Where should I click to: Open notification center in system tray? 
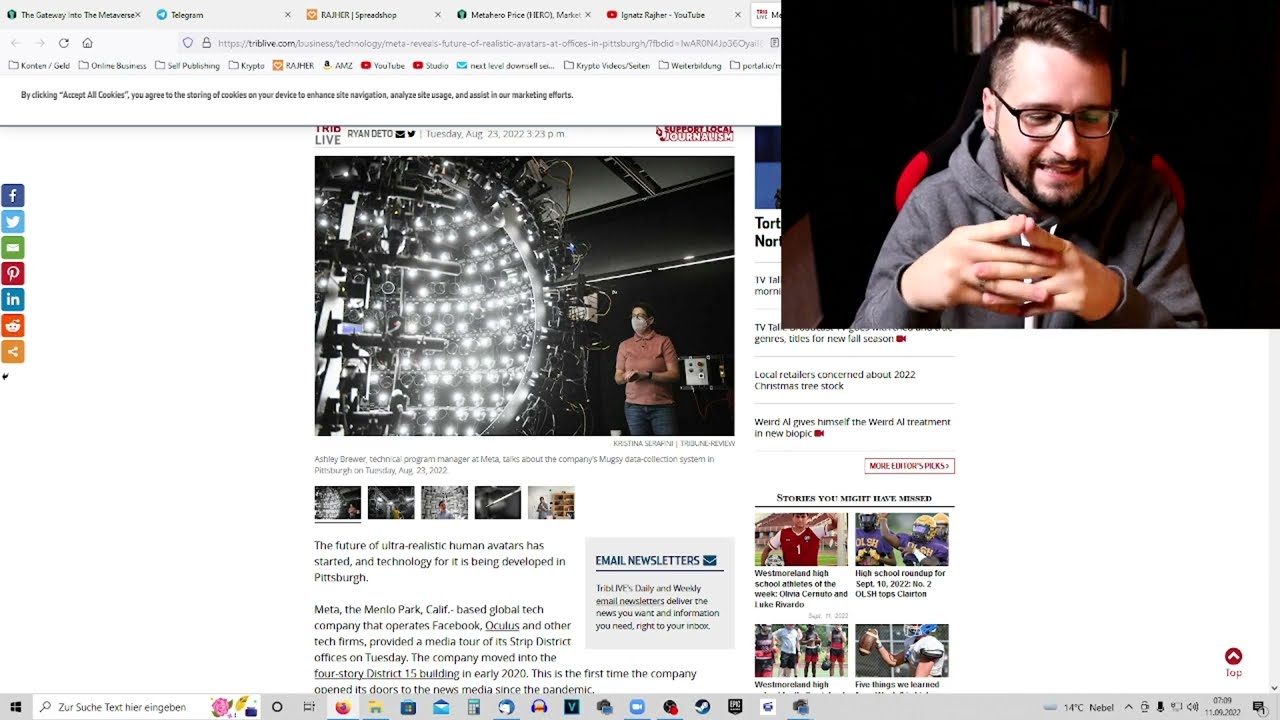pyautogui.click(x=1259, y=707)
